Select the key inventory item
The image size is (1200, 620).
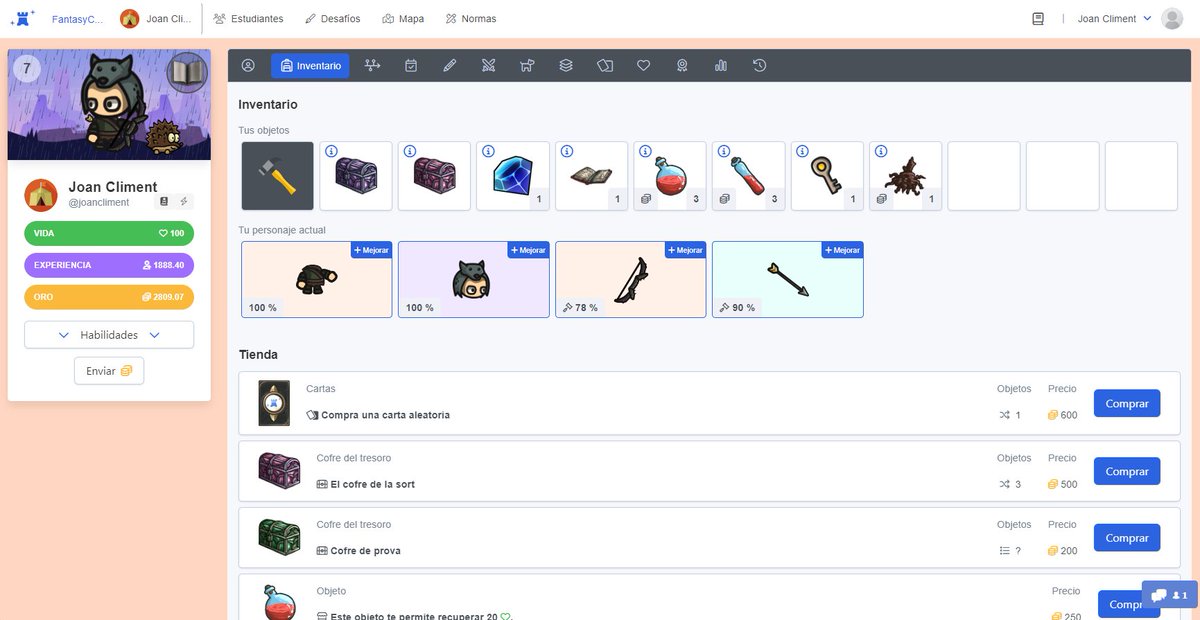click(827, 176)
